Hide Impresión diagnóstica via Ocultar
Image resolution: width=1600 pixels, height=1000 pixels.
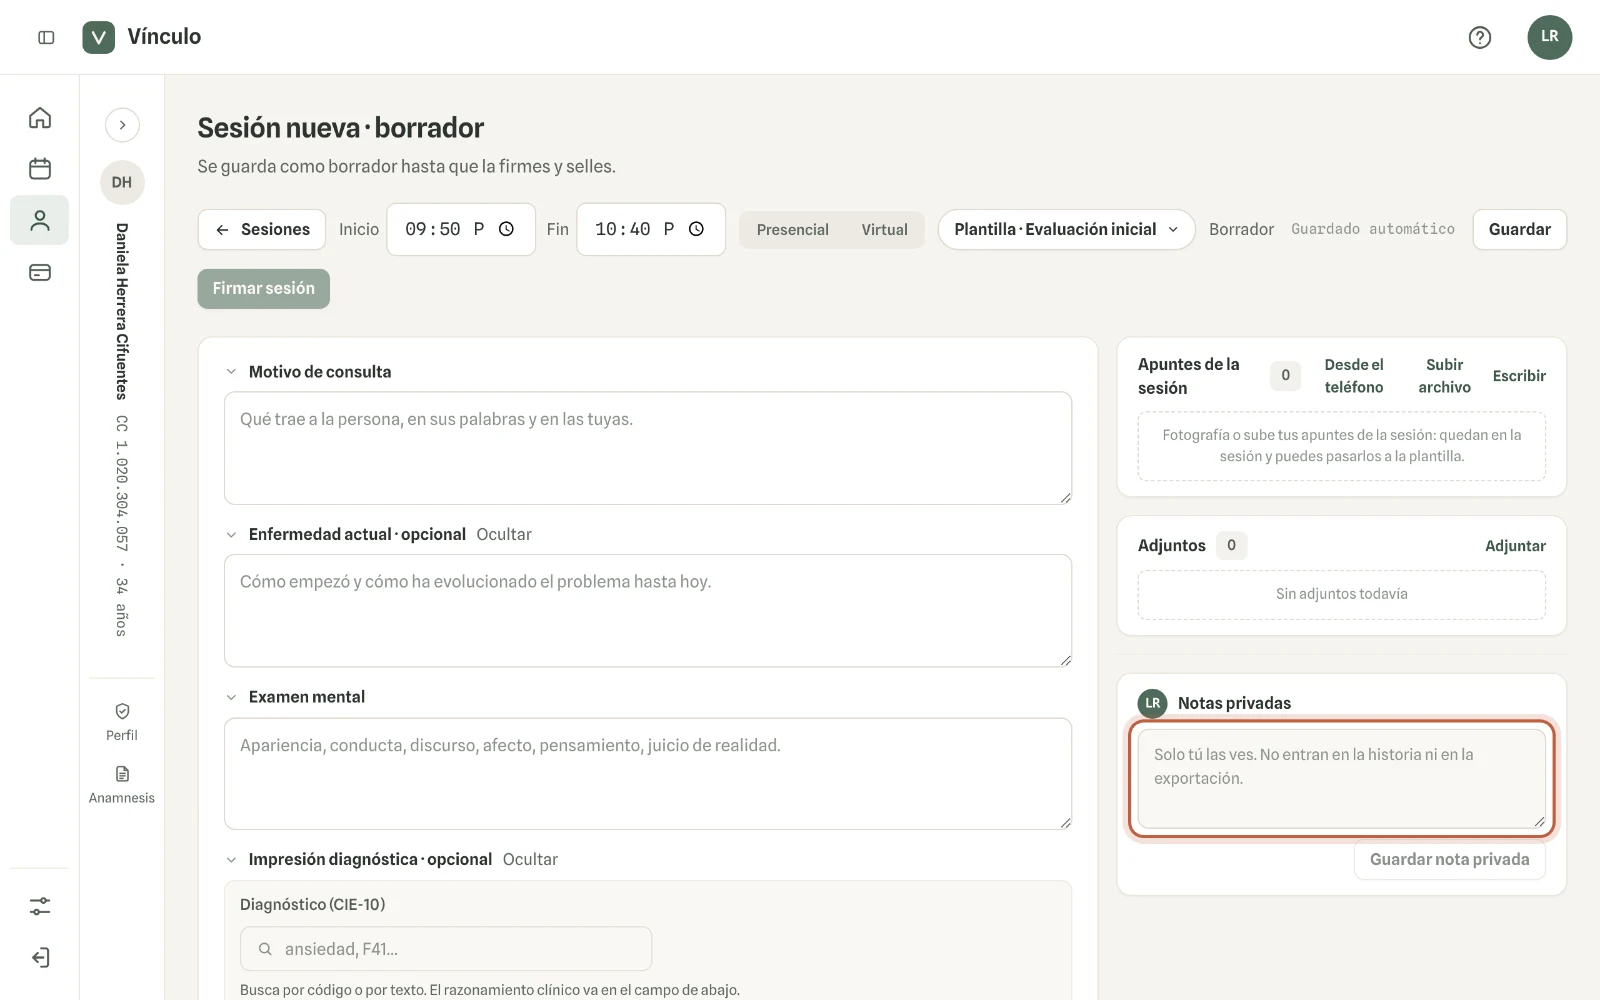pos(530,860)
